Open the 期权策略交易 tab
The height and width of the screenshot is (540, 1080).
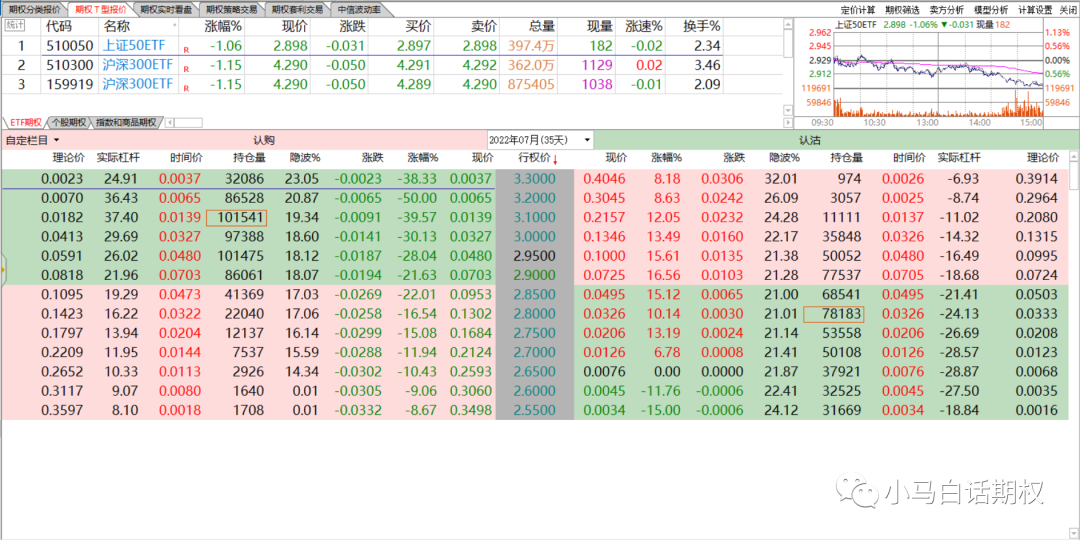coord(231,8)
